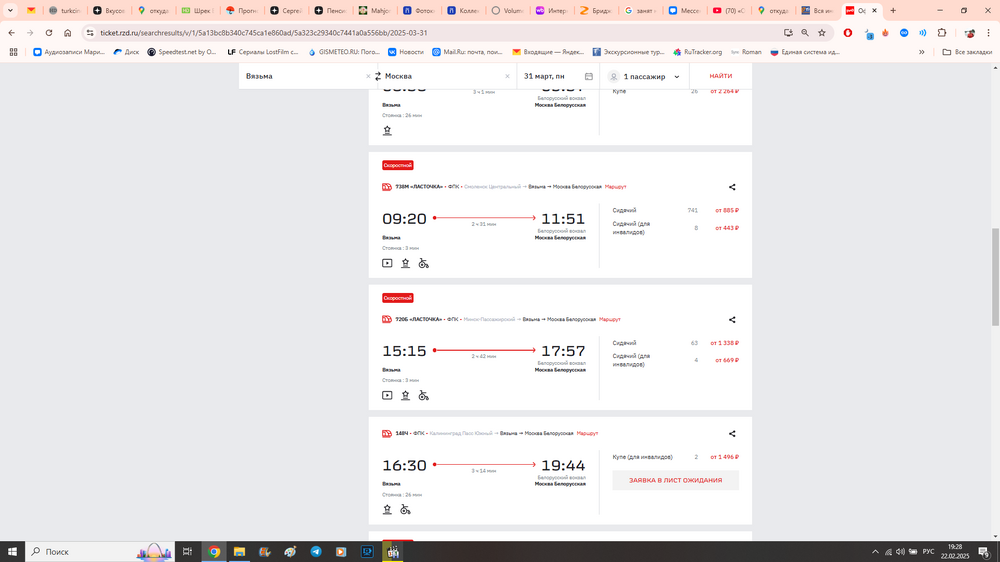Click wheelchair accessibility icon on 09:20 train
The height and width of the screenshot is (562, 1000).
423,264
